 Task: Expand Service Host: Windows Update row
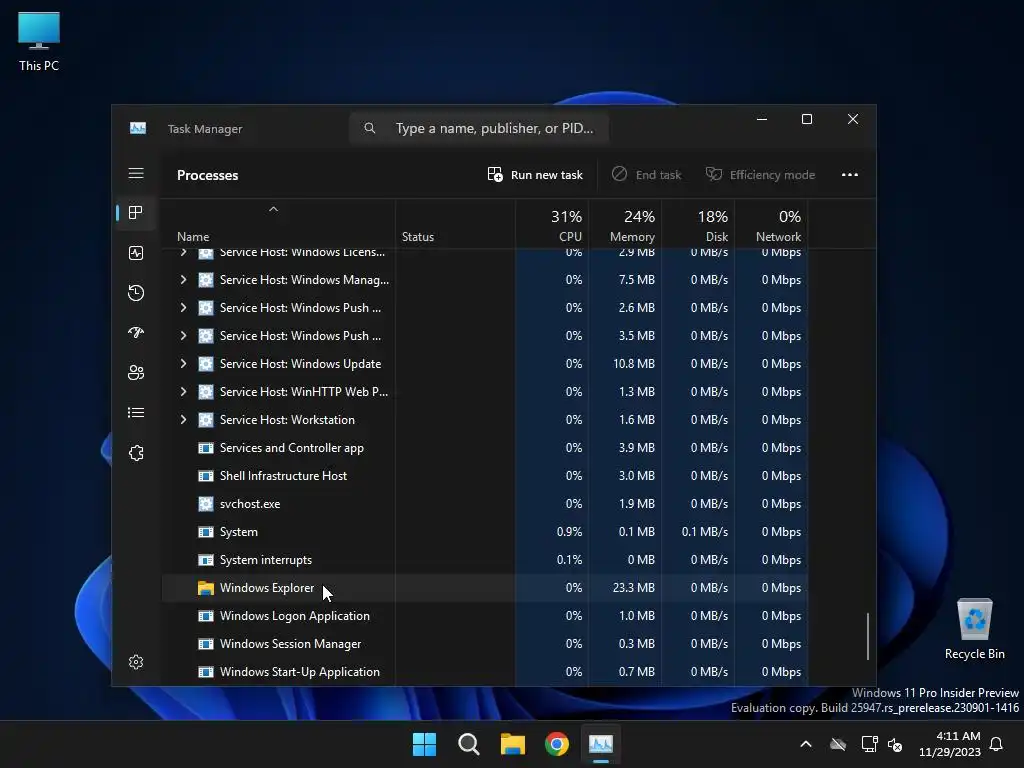[184, 364]
